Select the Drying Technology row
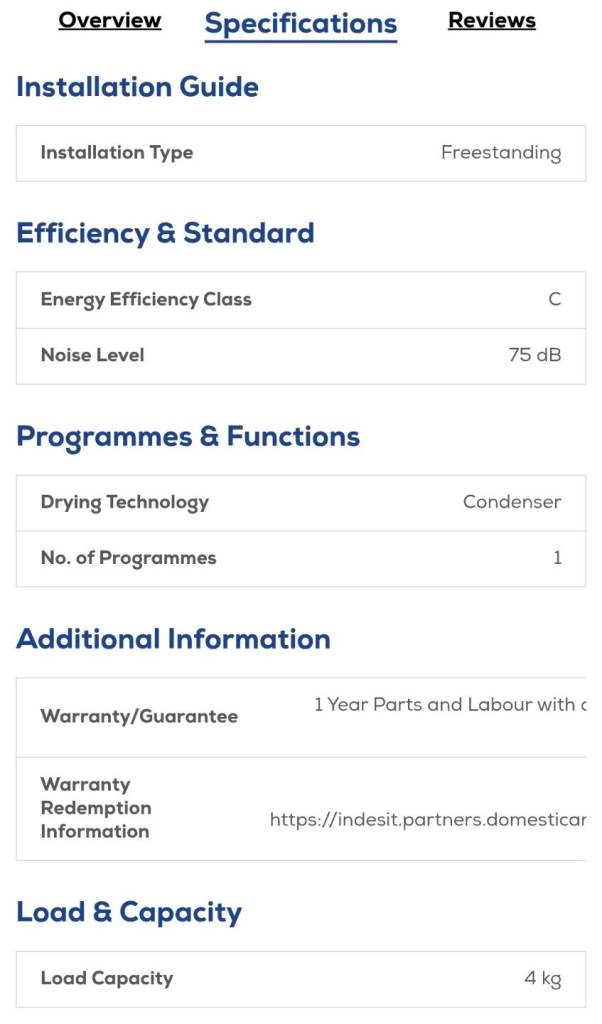The height and width of the screenshot is (1024, 602). click(x=300, y=502)
